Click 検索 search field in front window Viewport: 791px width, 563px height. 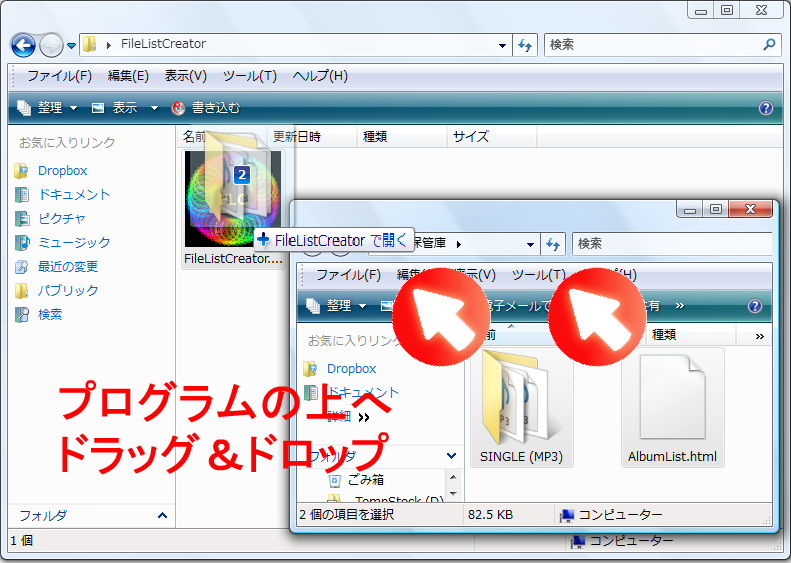(x=672, y=244)
